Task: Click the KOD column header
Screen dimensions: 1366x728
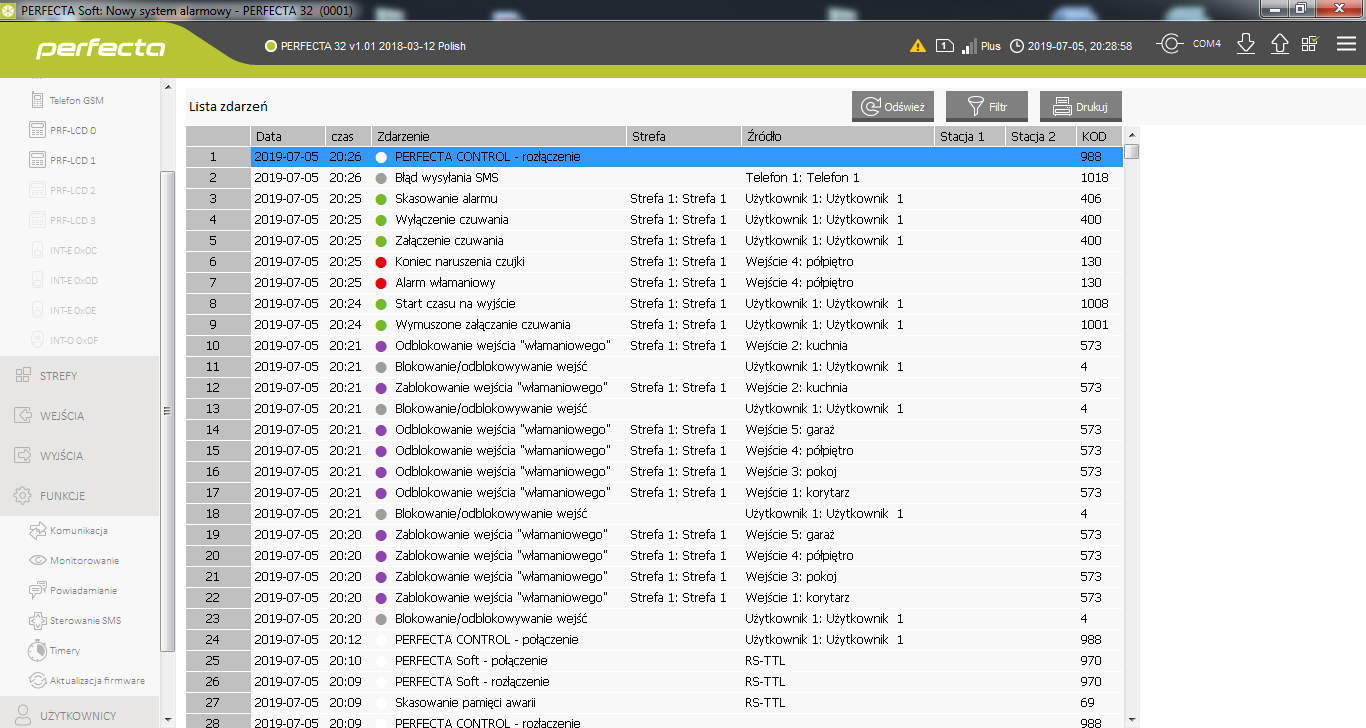Action: tap(1100, 136)
